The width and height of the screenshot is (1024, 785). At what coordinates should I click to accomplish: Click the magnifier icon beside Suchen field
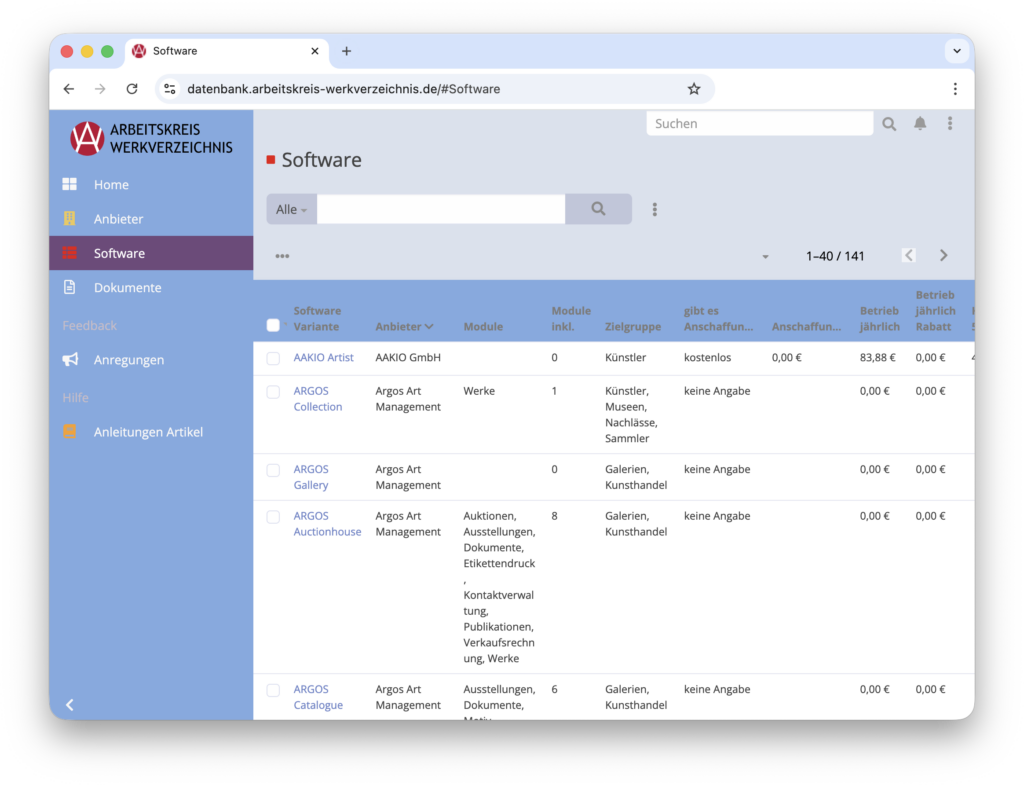[x=889, y=124]
